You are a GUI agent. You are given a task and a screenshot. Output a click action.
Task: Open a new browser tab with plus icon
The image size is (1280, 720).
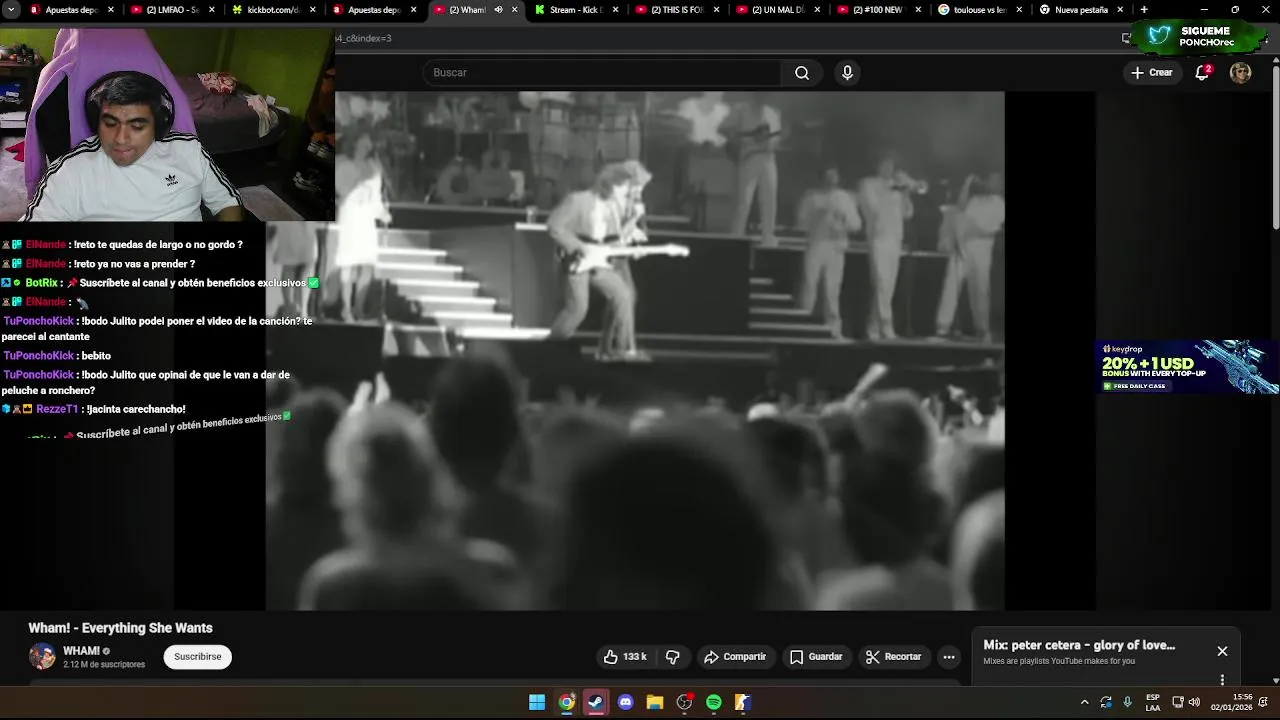1144,10
